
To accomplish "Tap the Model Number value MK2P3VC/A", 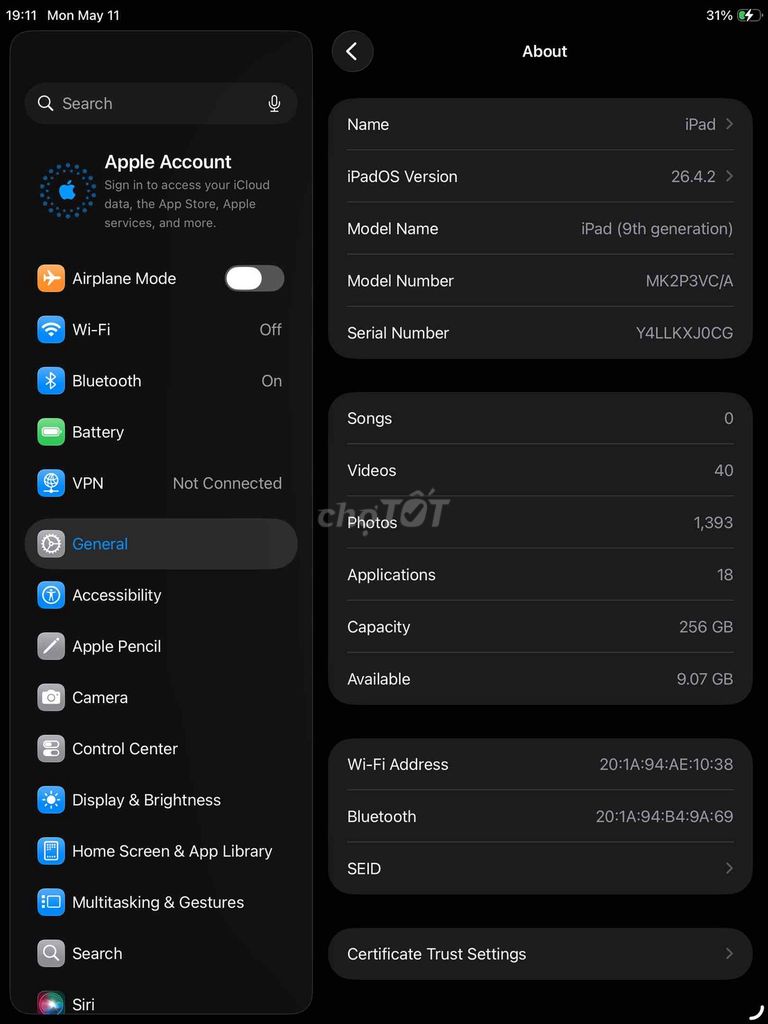I will tap(689, 281).
